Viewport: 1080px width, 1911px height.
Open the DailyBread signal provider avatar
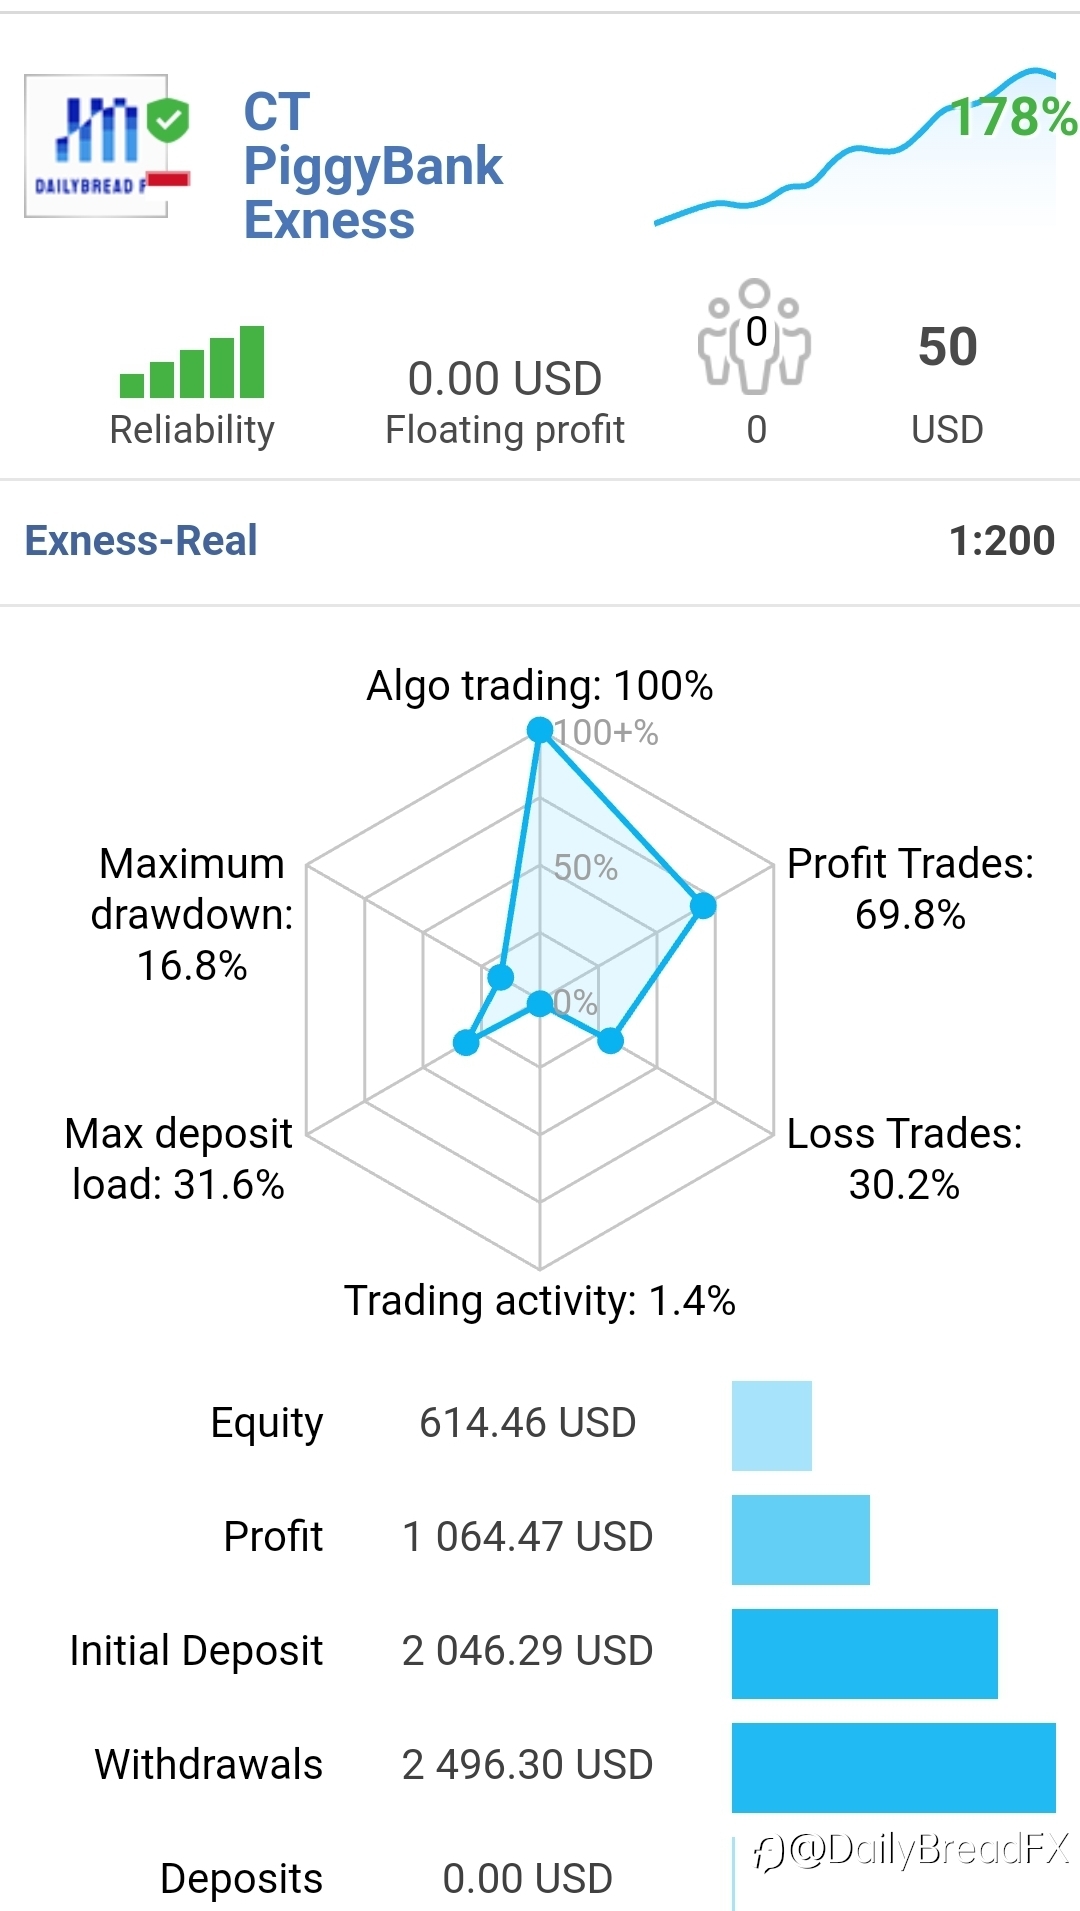click(96, 146)
